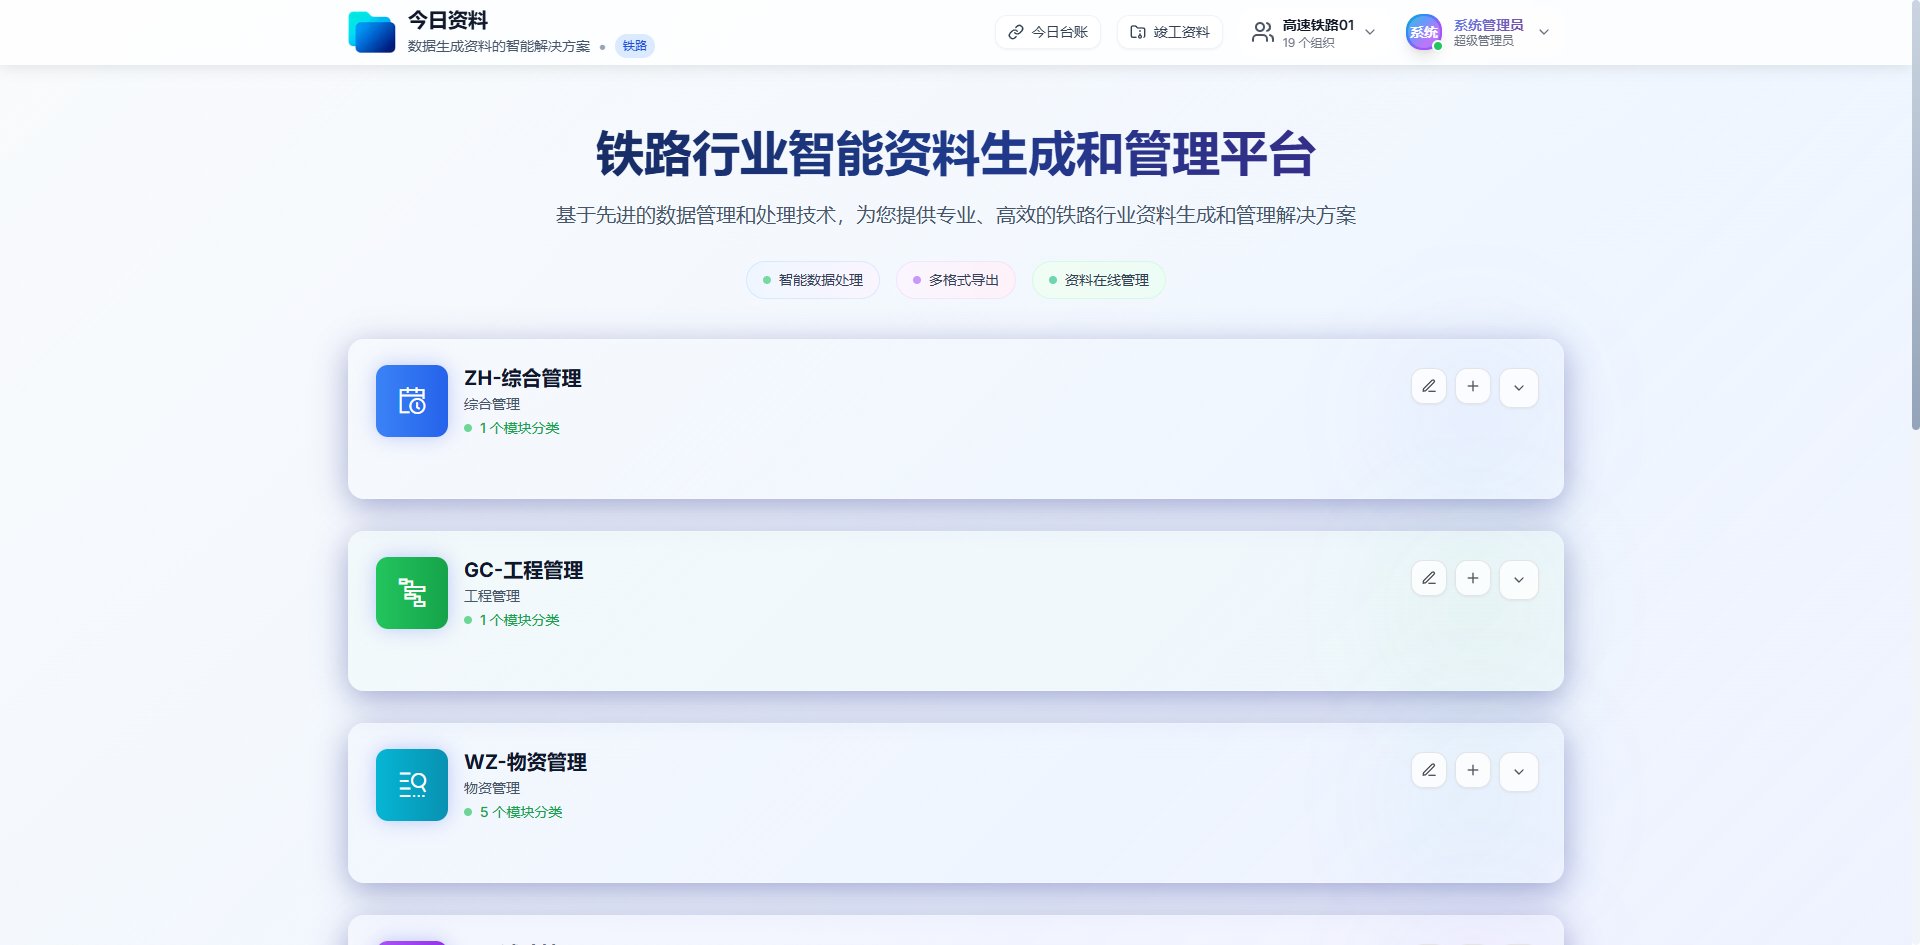Click the WZ-物资管理 teal search-list icon

coord(412,785)
